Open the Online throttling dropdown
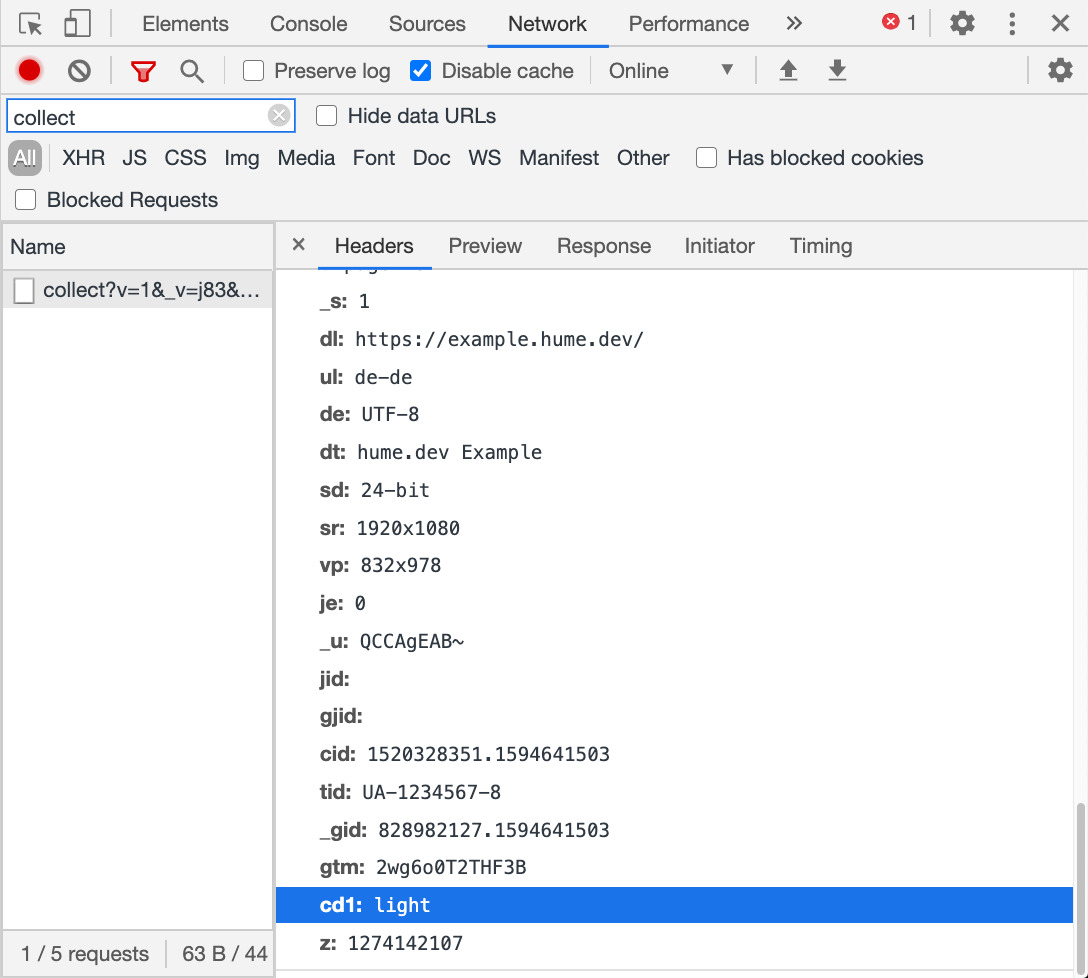This screenshot has width=1088, height=978. pos(671,71)
